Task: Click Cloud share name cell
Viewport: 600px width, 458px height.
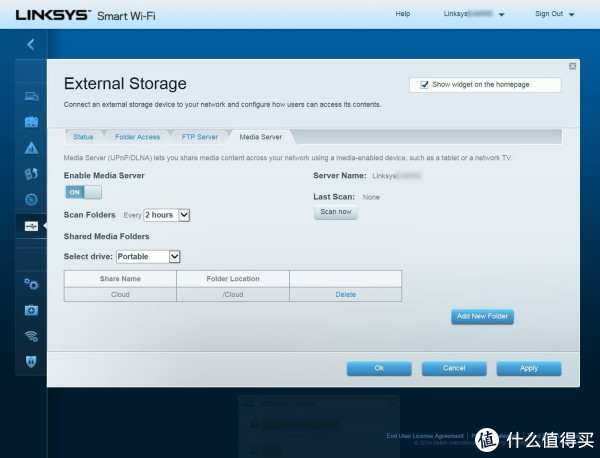Action: 120,295
